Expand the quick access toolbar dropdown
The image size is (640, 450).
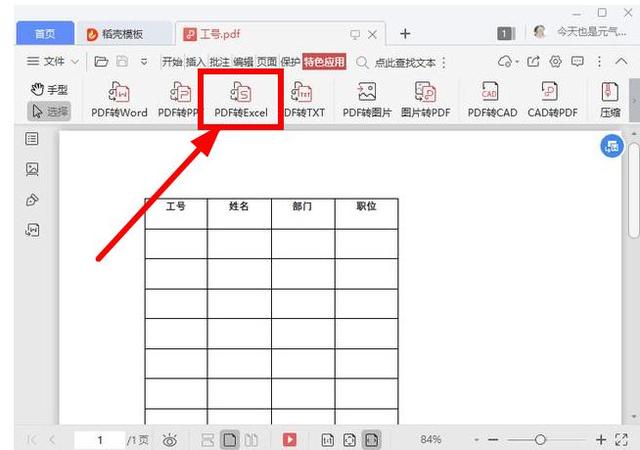click(144, 62)
